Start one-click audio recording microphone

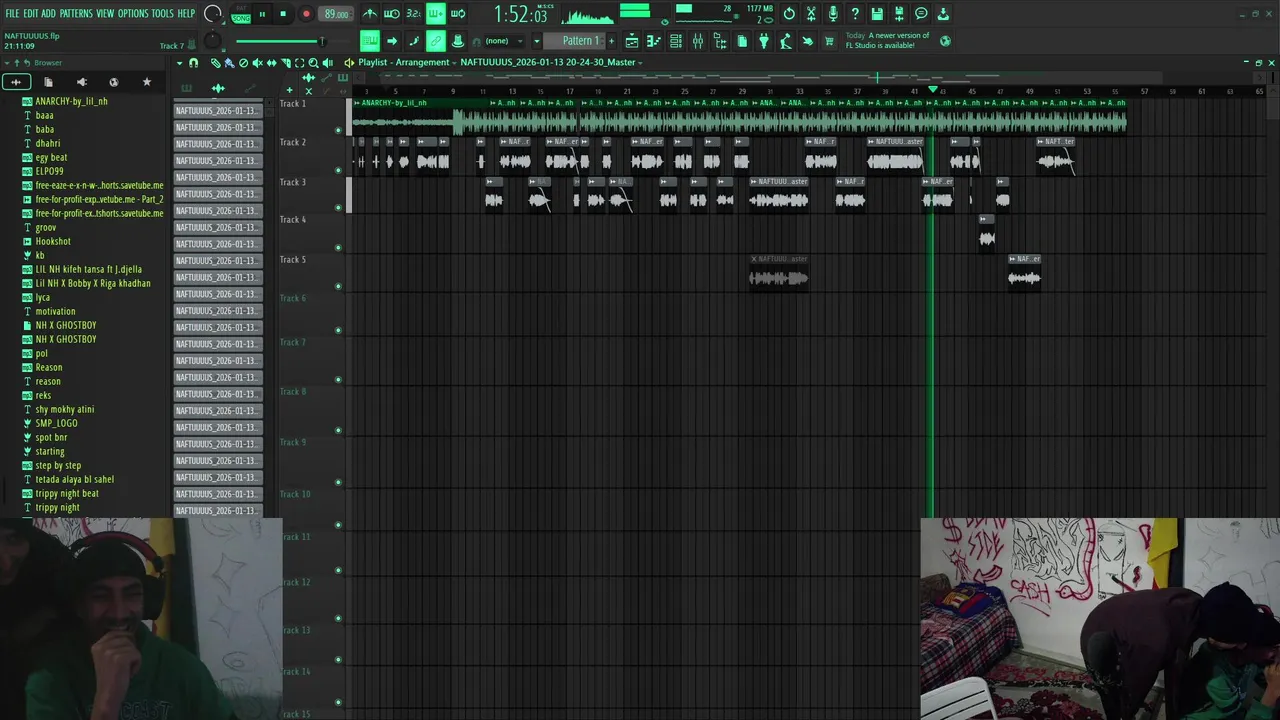(833, 14)
